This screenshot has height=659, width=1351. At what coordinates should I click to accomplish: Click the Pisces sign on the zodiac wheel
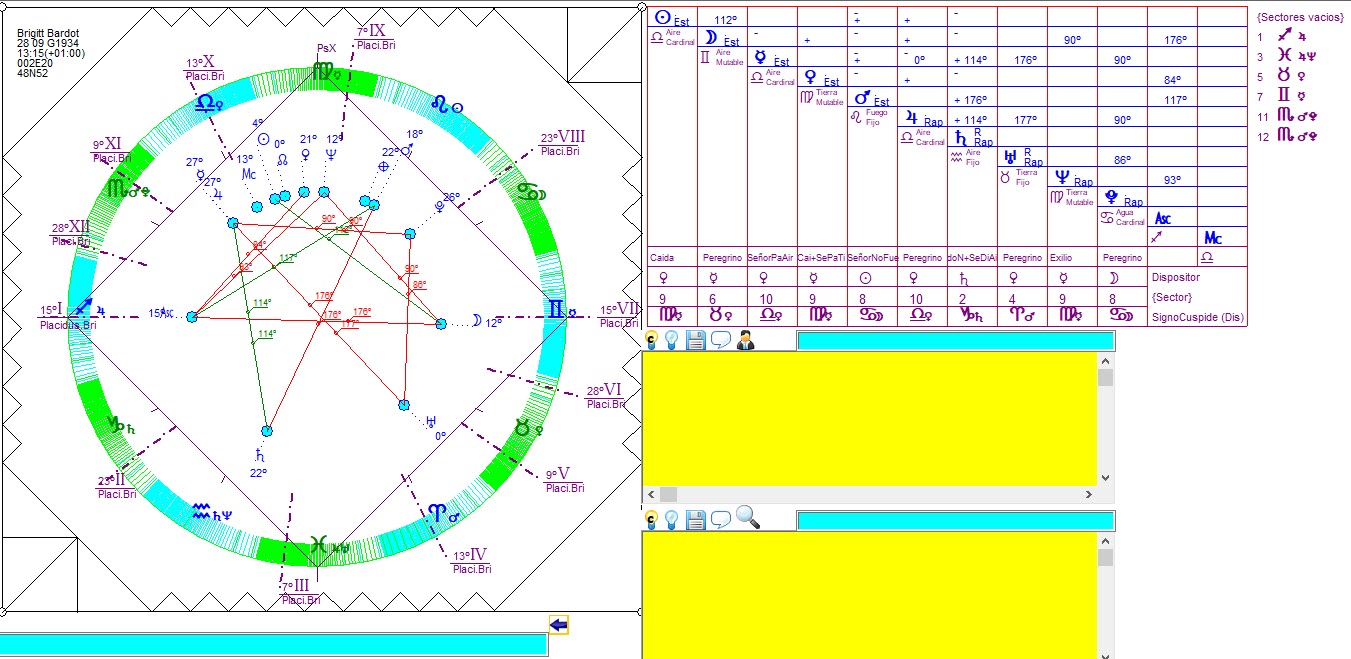[x=318, y=545]
